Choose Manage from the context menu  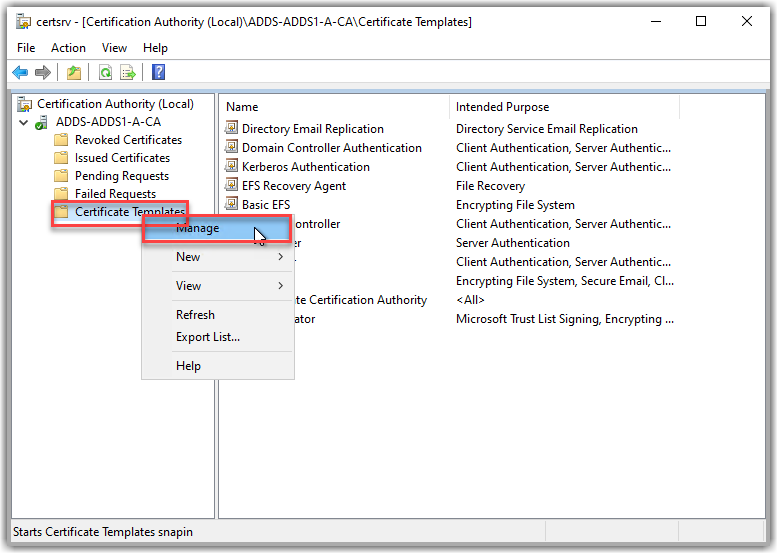coord(217,228)
